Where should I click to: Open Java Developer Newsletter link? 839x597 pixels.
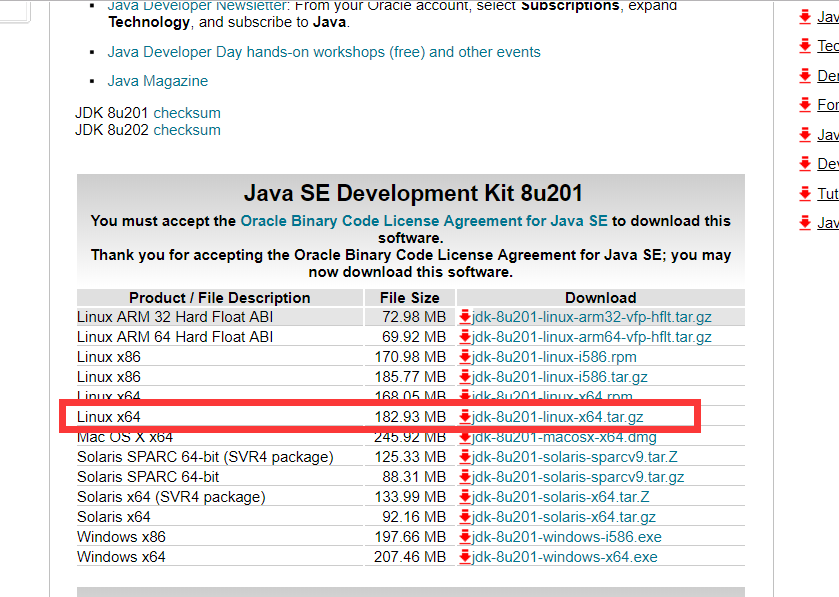click(197, 6)
